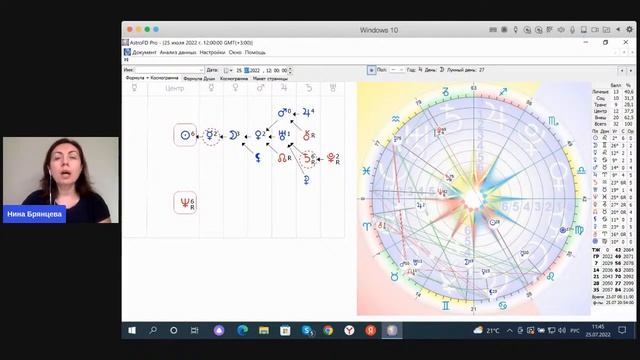Select the Chiron retrograde glyph
This screenshot has width=640, height=360.
tap(308, 135)
